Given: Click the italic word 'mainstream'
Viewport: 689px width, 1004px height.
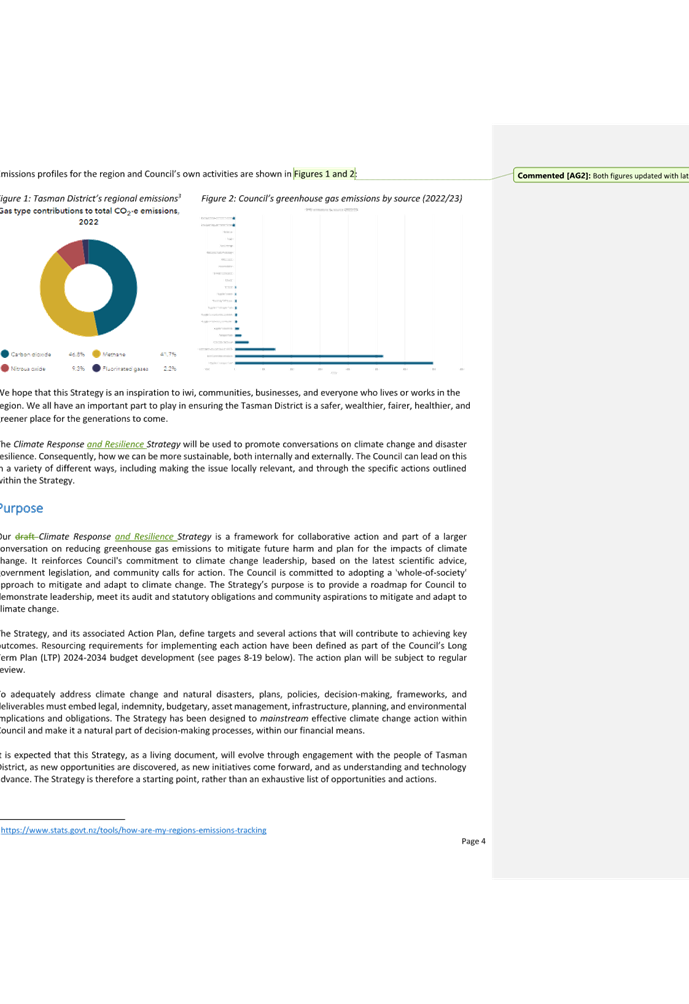Looking at the screenshot, I should (284, 718).
